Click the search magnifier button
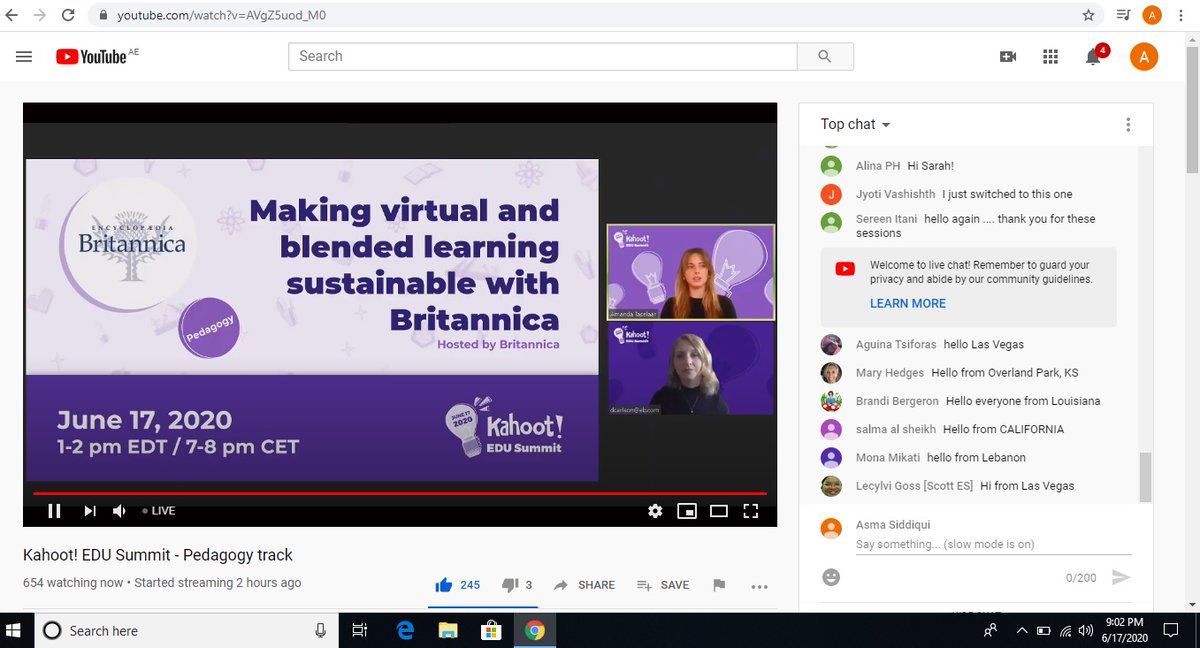The image size is (1200, 648). pos(825,56)
